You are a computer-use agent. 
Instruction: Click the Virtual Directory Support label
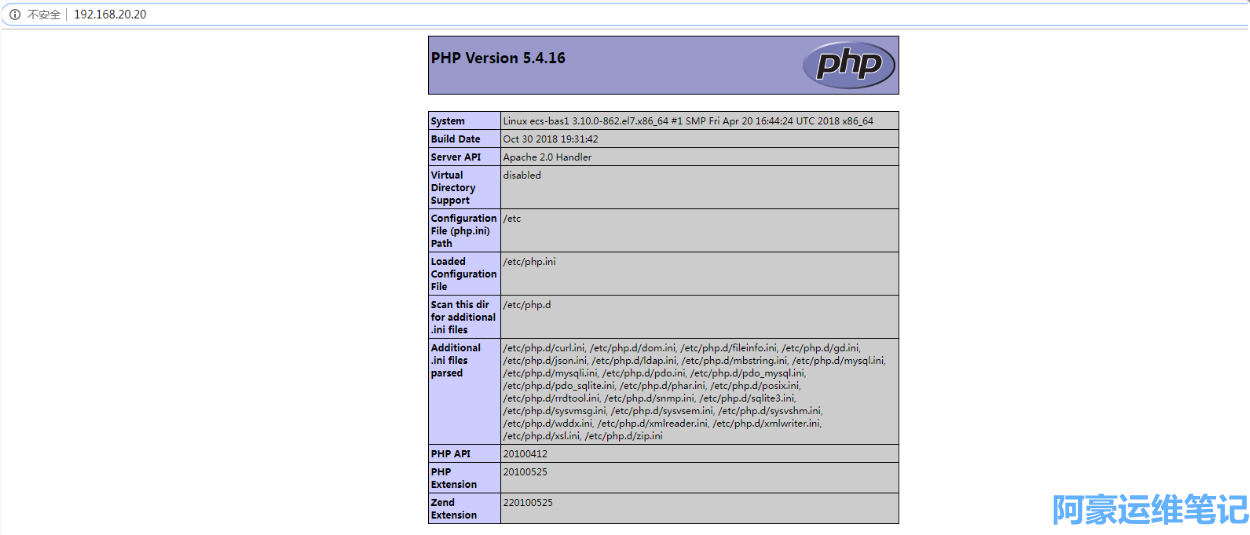point(453,187)
